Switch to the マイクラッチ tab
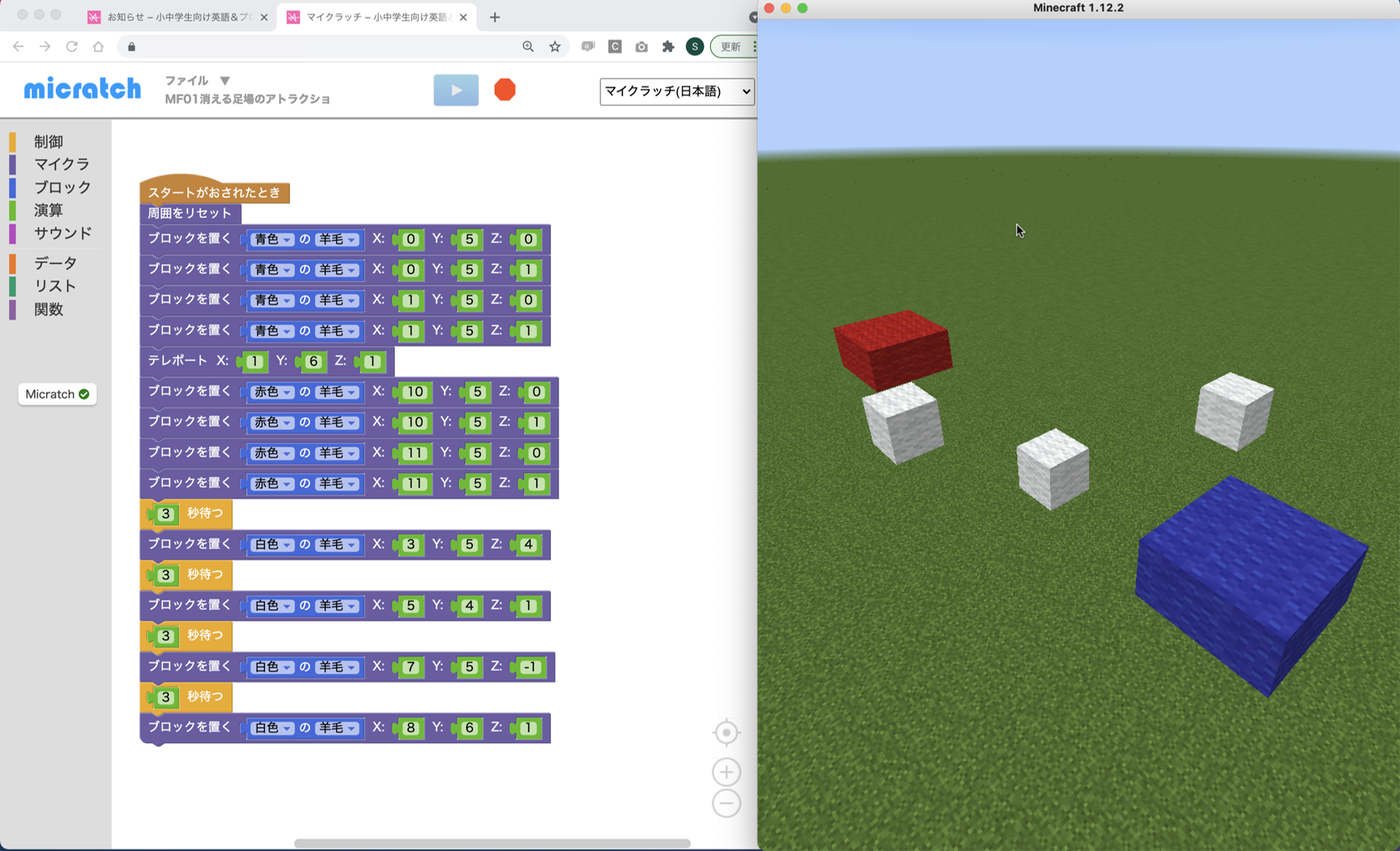The height and width of the screenshot is (851, 1400). [x=376, y=17]
